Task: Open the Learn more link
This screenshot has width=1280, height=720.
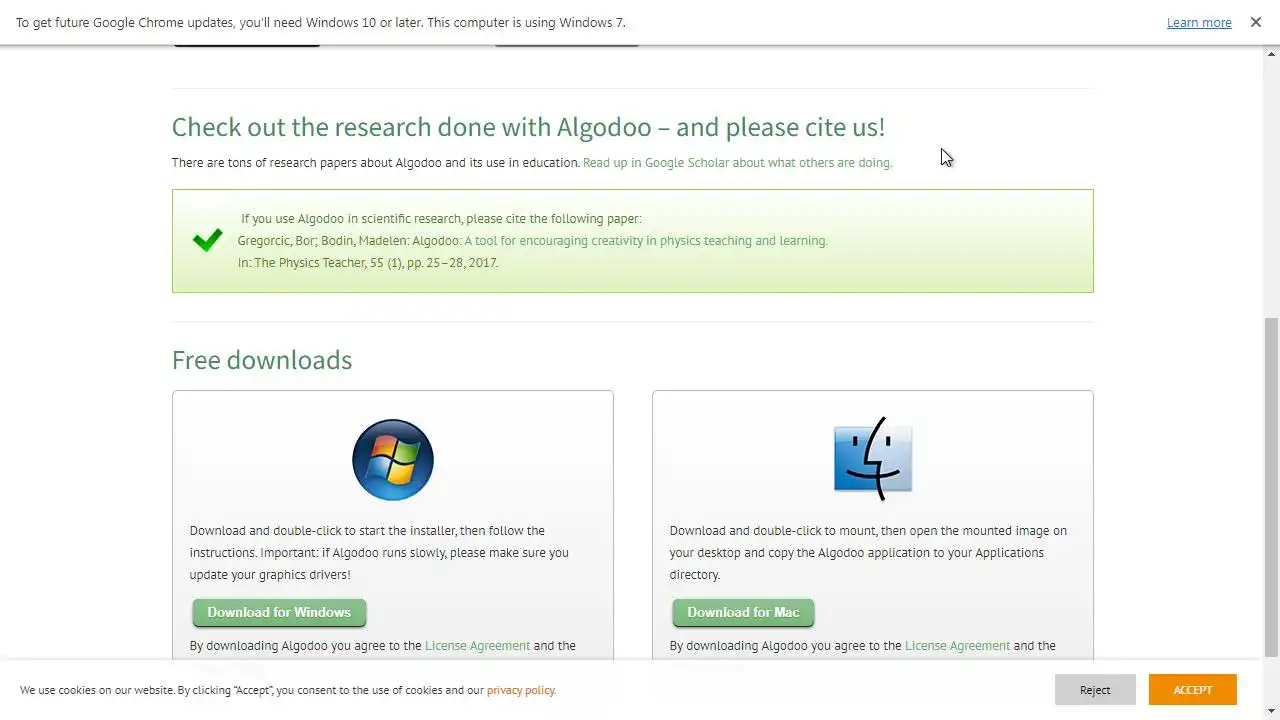Action: pyautogui.click(x=1199, y=22)
